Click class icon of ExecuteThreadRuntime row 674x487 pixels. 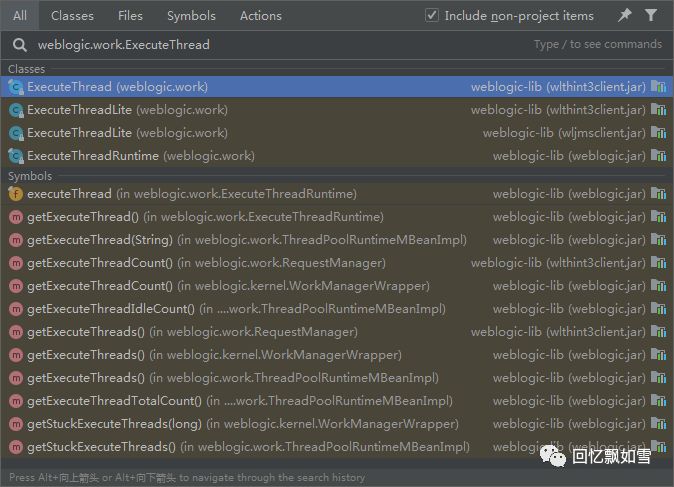click(x=16, y=156)
